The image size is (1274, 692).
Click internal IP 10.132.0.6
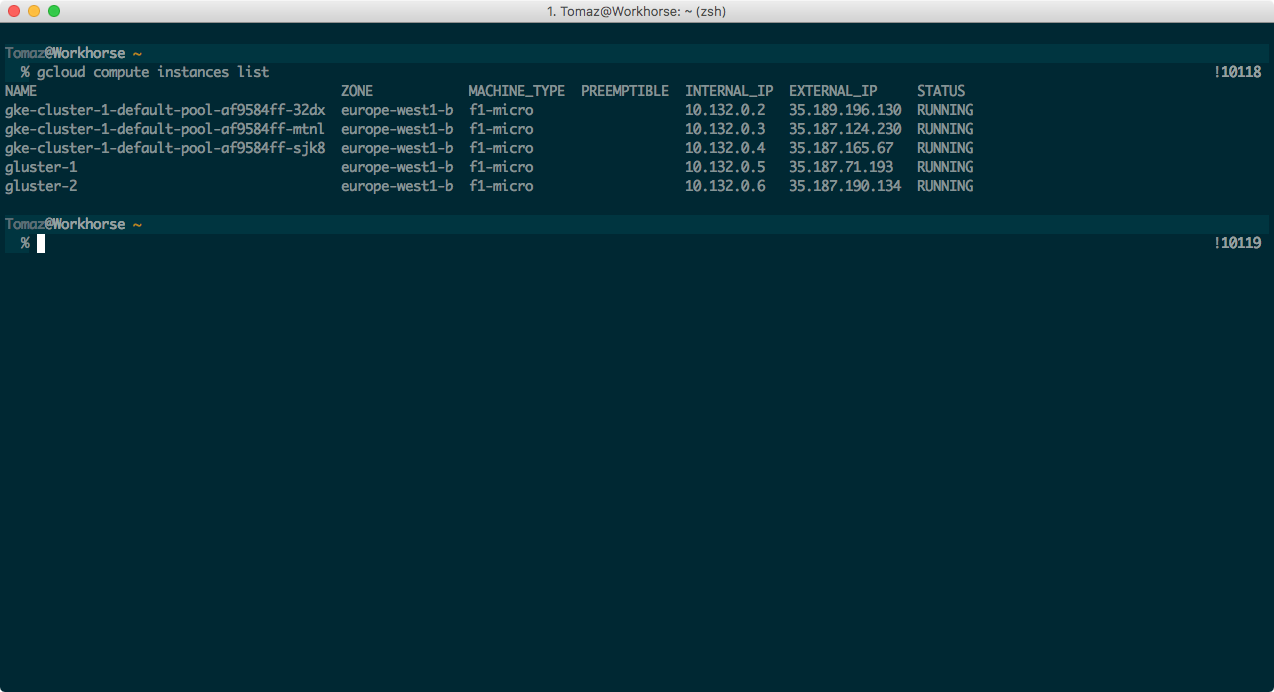[725, 186]
